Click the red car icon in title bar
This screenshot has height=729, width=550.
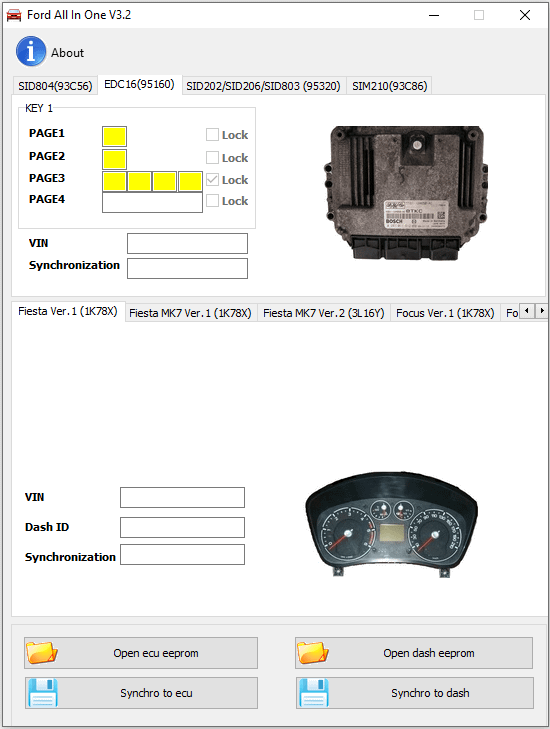[14, 15]
